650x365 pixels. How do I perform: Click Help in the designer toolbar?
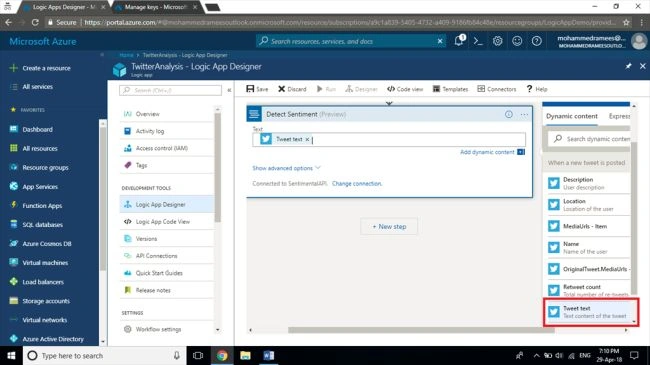[537, 89]
